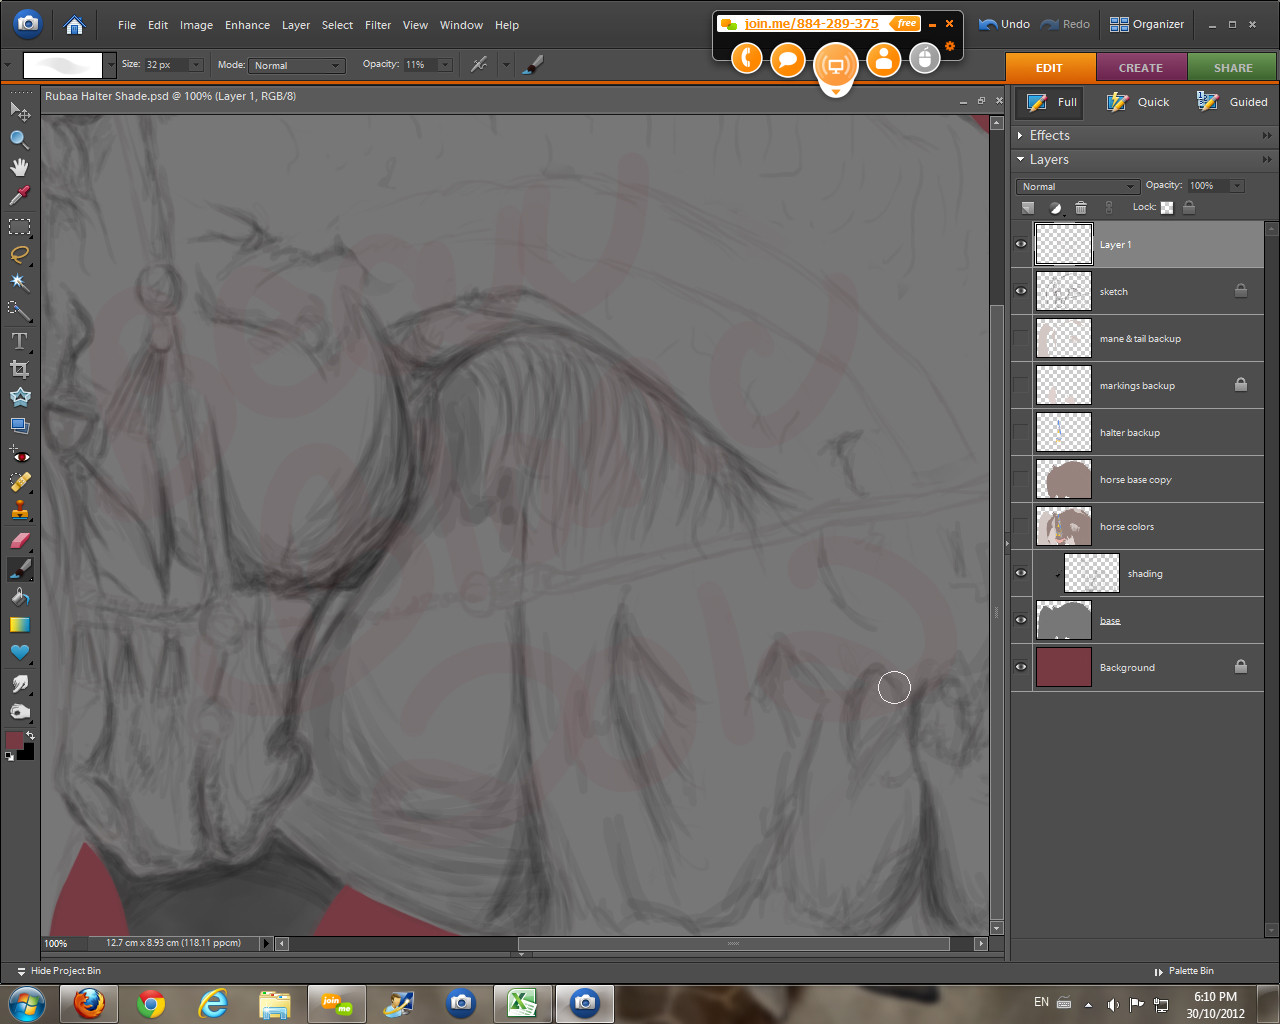The width and height of the screenshot is (1280, 1024).
Task: Create a new layer in Layers panel
Action: [1028, 208]
